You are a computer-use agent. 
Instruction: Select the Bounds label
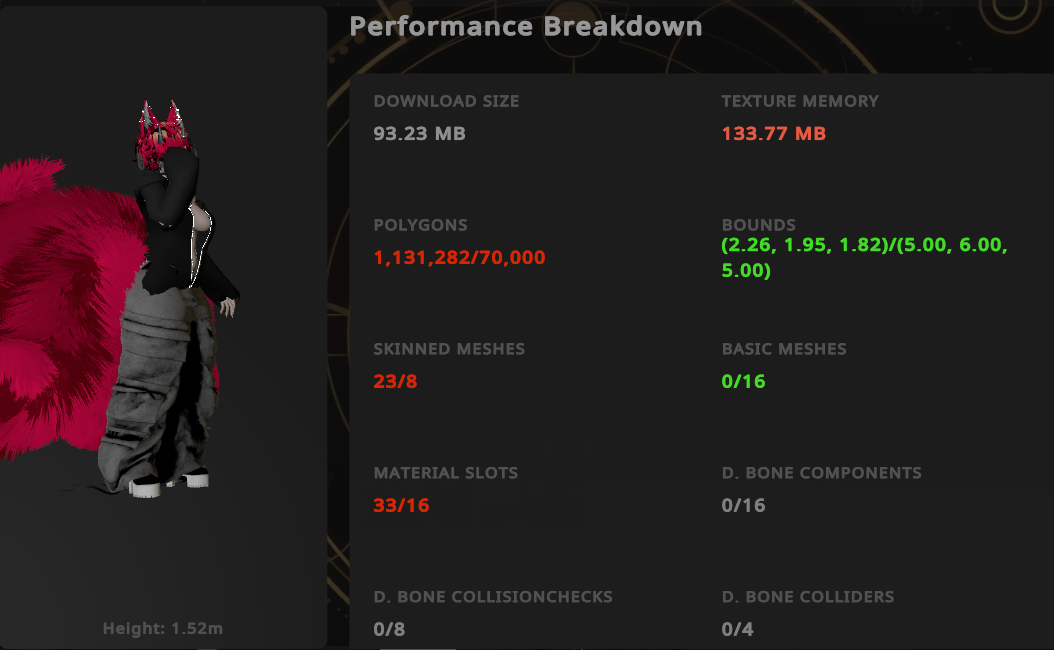tap(758, 225)
